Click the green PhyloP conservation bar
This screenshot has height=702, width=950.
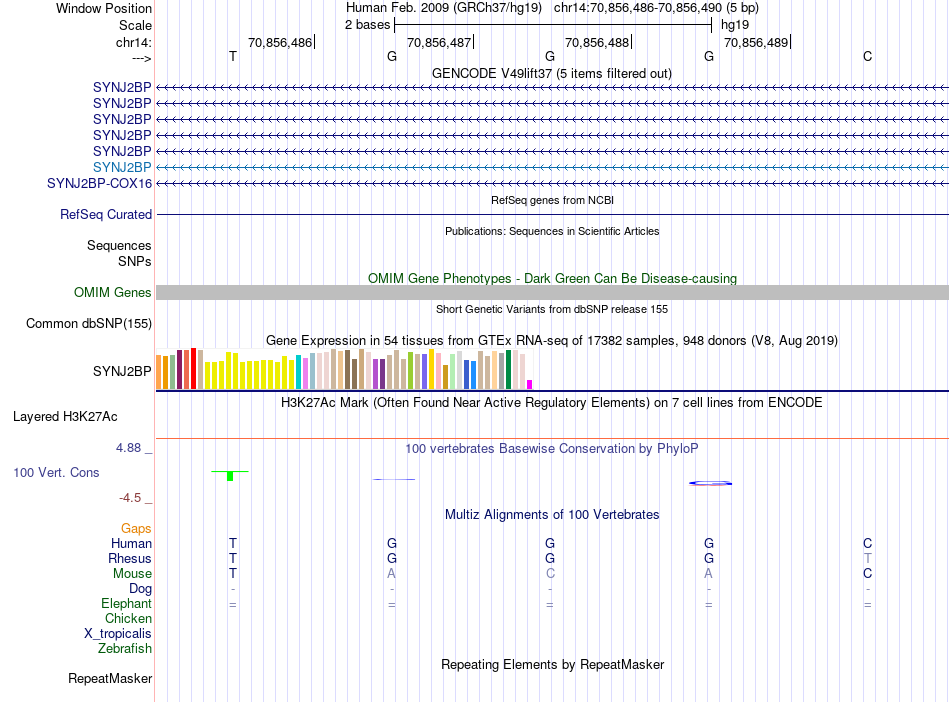[x=230, y=476]
